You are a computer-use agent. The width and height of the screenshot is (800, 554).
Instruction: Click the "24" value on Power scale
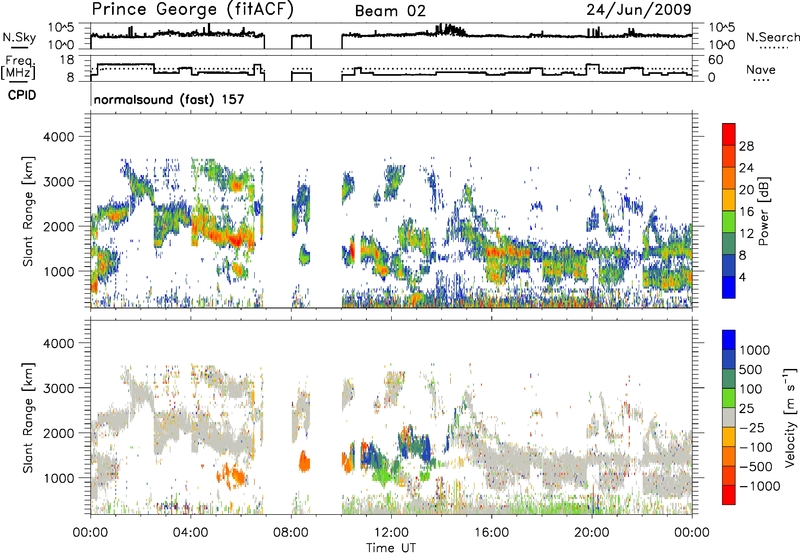(746, 168)
